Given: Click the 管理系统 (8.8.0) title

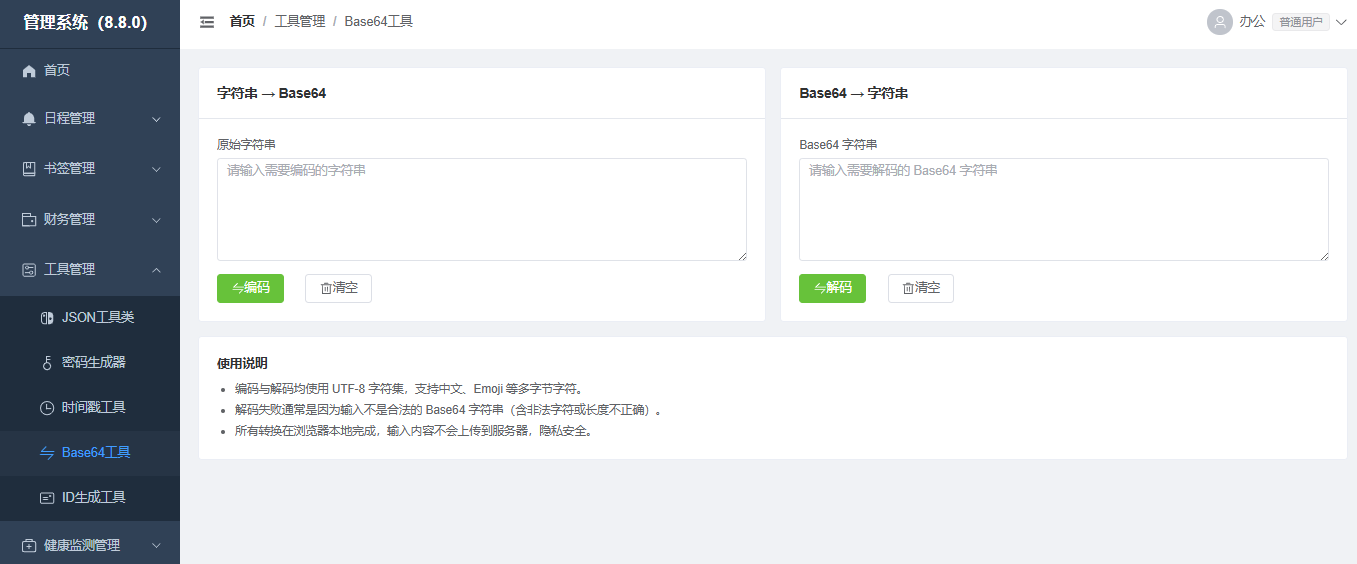Looking at the screenshot, I should [x=85, y=23].
